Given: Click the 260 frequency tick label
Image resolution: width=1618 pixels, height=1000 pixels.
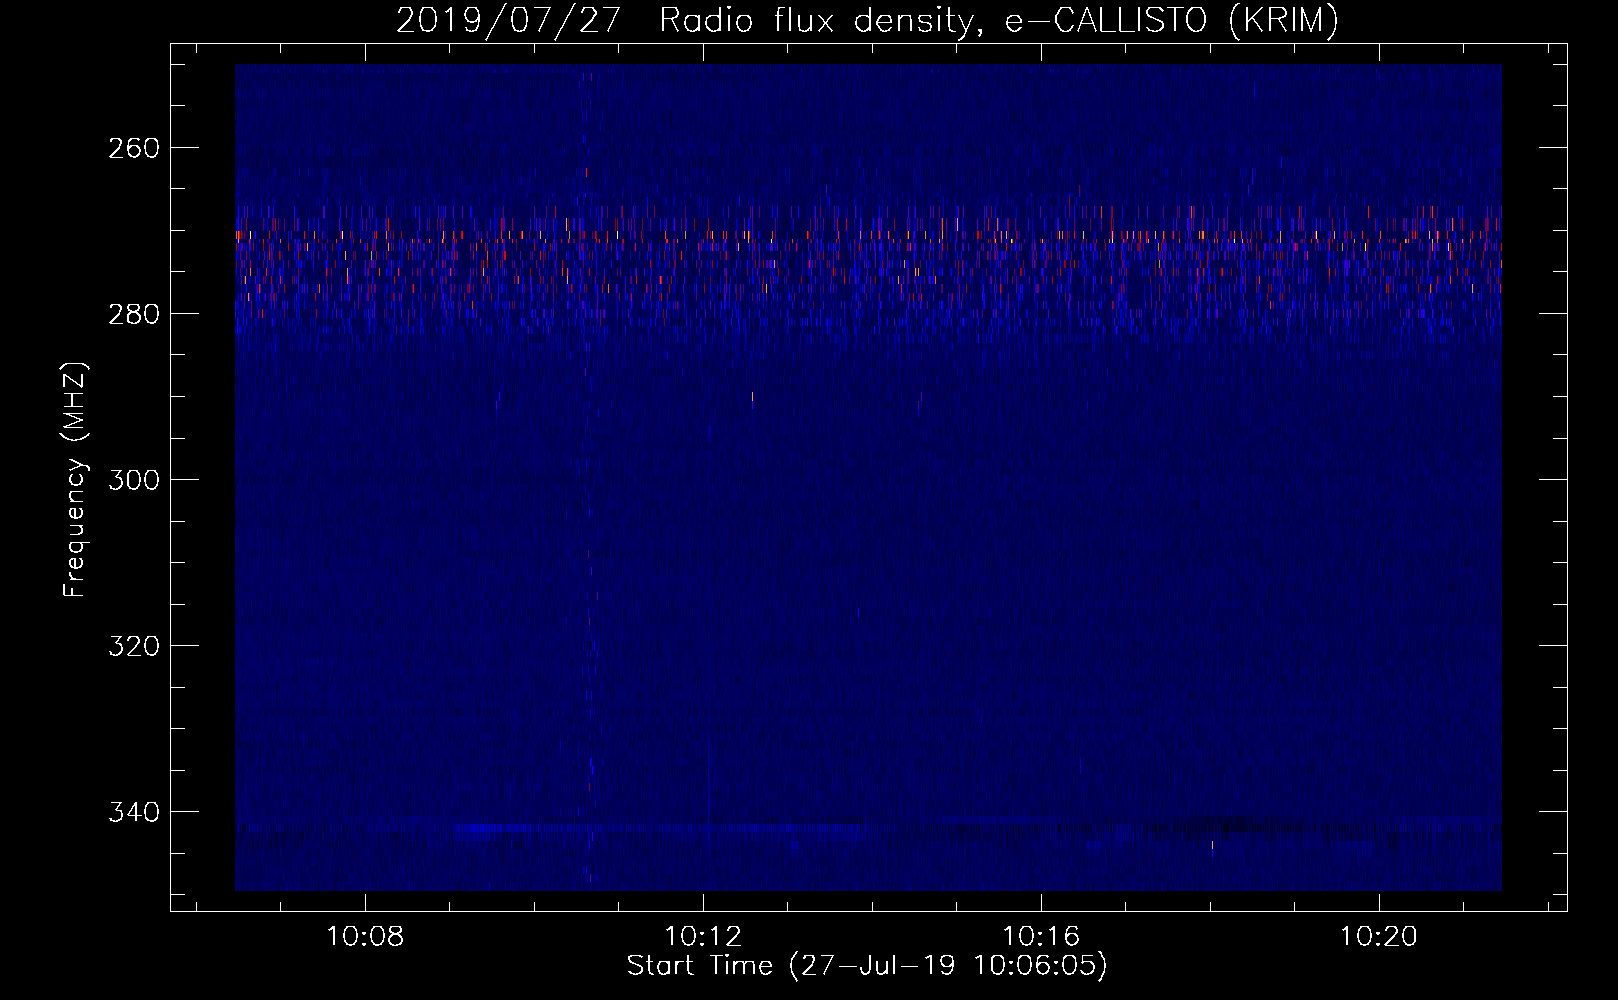Looking at the screenshot, I should pos(133,148).
